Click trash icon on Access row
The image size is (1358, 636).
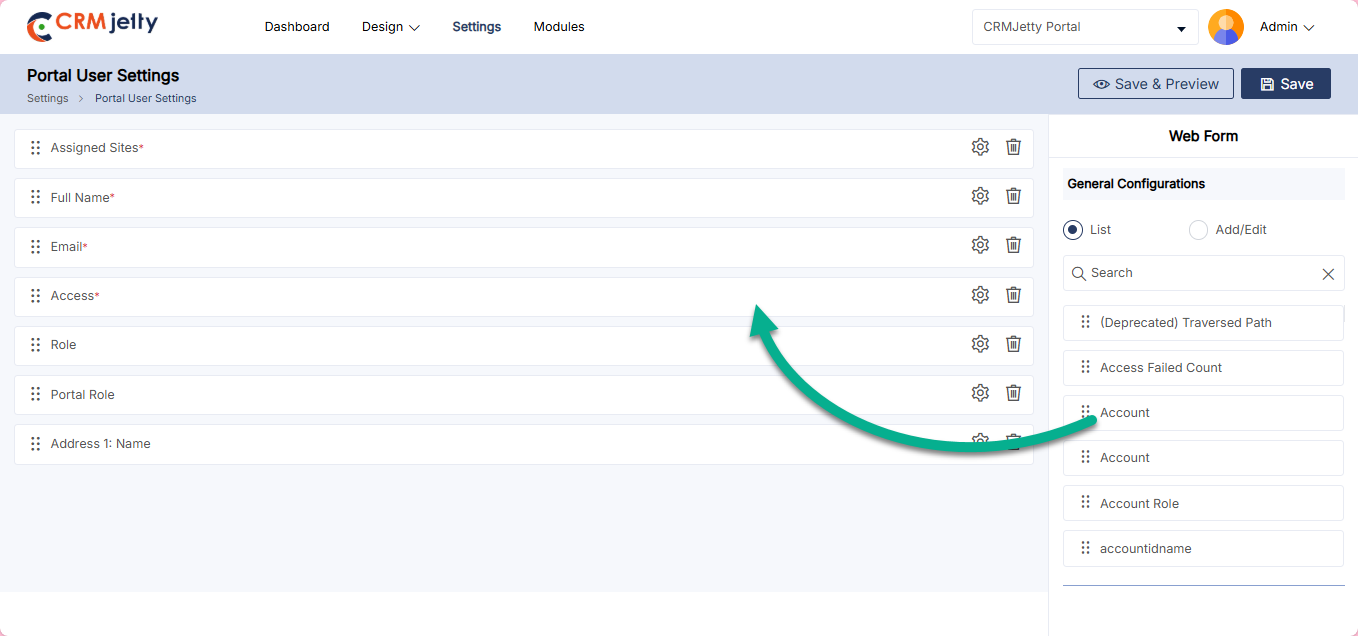pos(1013,295)
